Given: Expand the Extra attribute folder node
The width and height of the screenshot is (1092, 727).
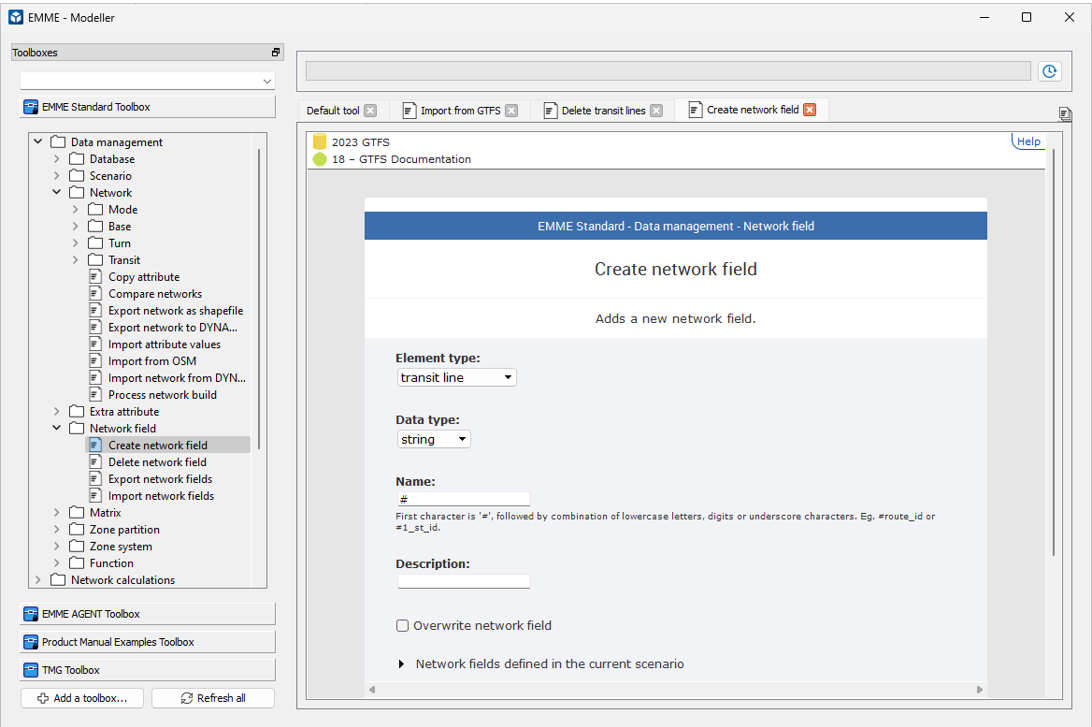Looking at the screenshot, I should click(x=57, y=412).
